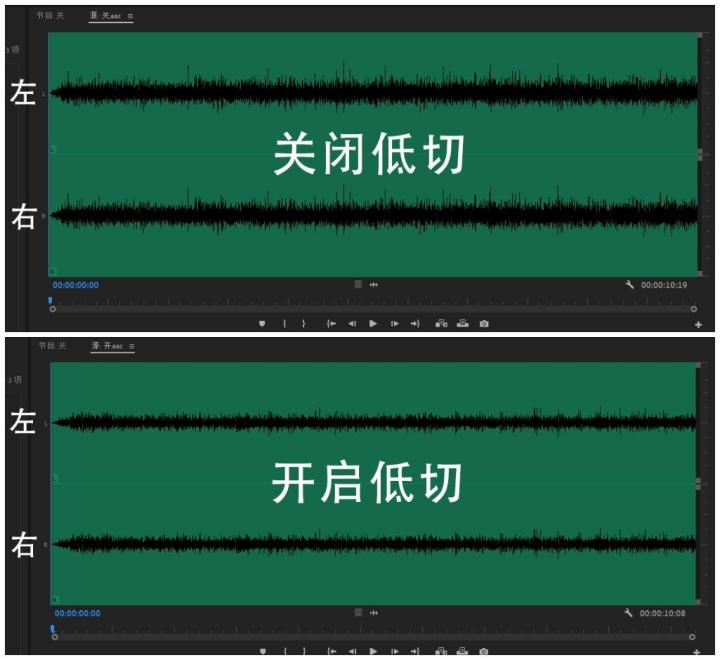Step back one frame in top monitor
The width and height of the screenshot is (720, 660).
click(x=352, y=324)
